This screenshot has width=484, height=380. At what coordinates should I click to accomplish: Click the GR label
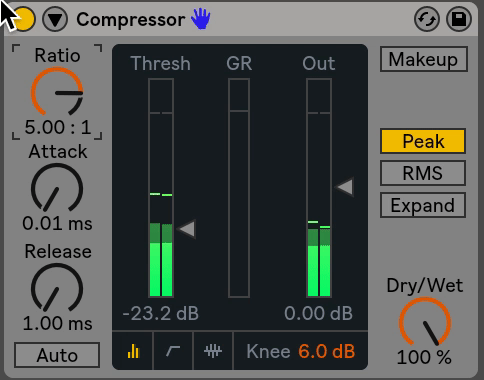pos(239,63)
